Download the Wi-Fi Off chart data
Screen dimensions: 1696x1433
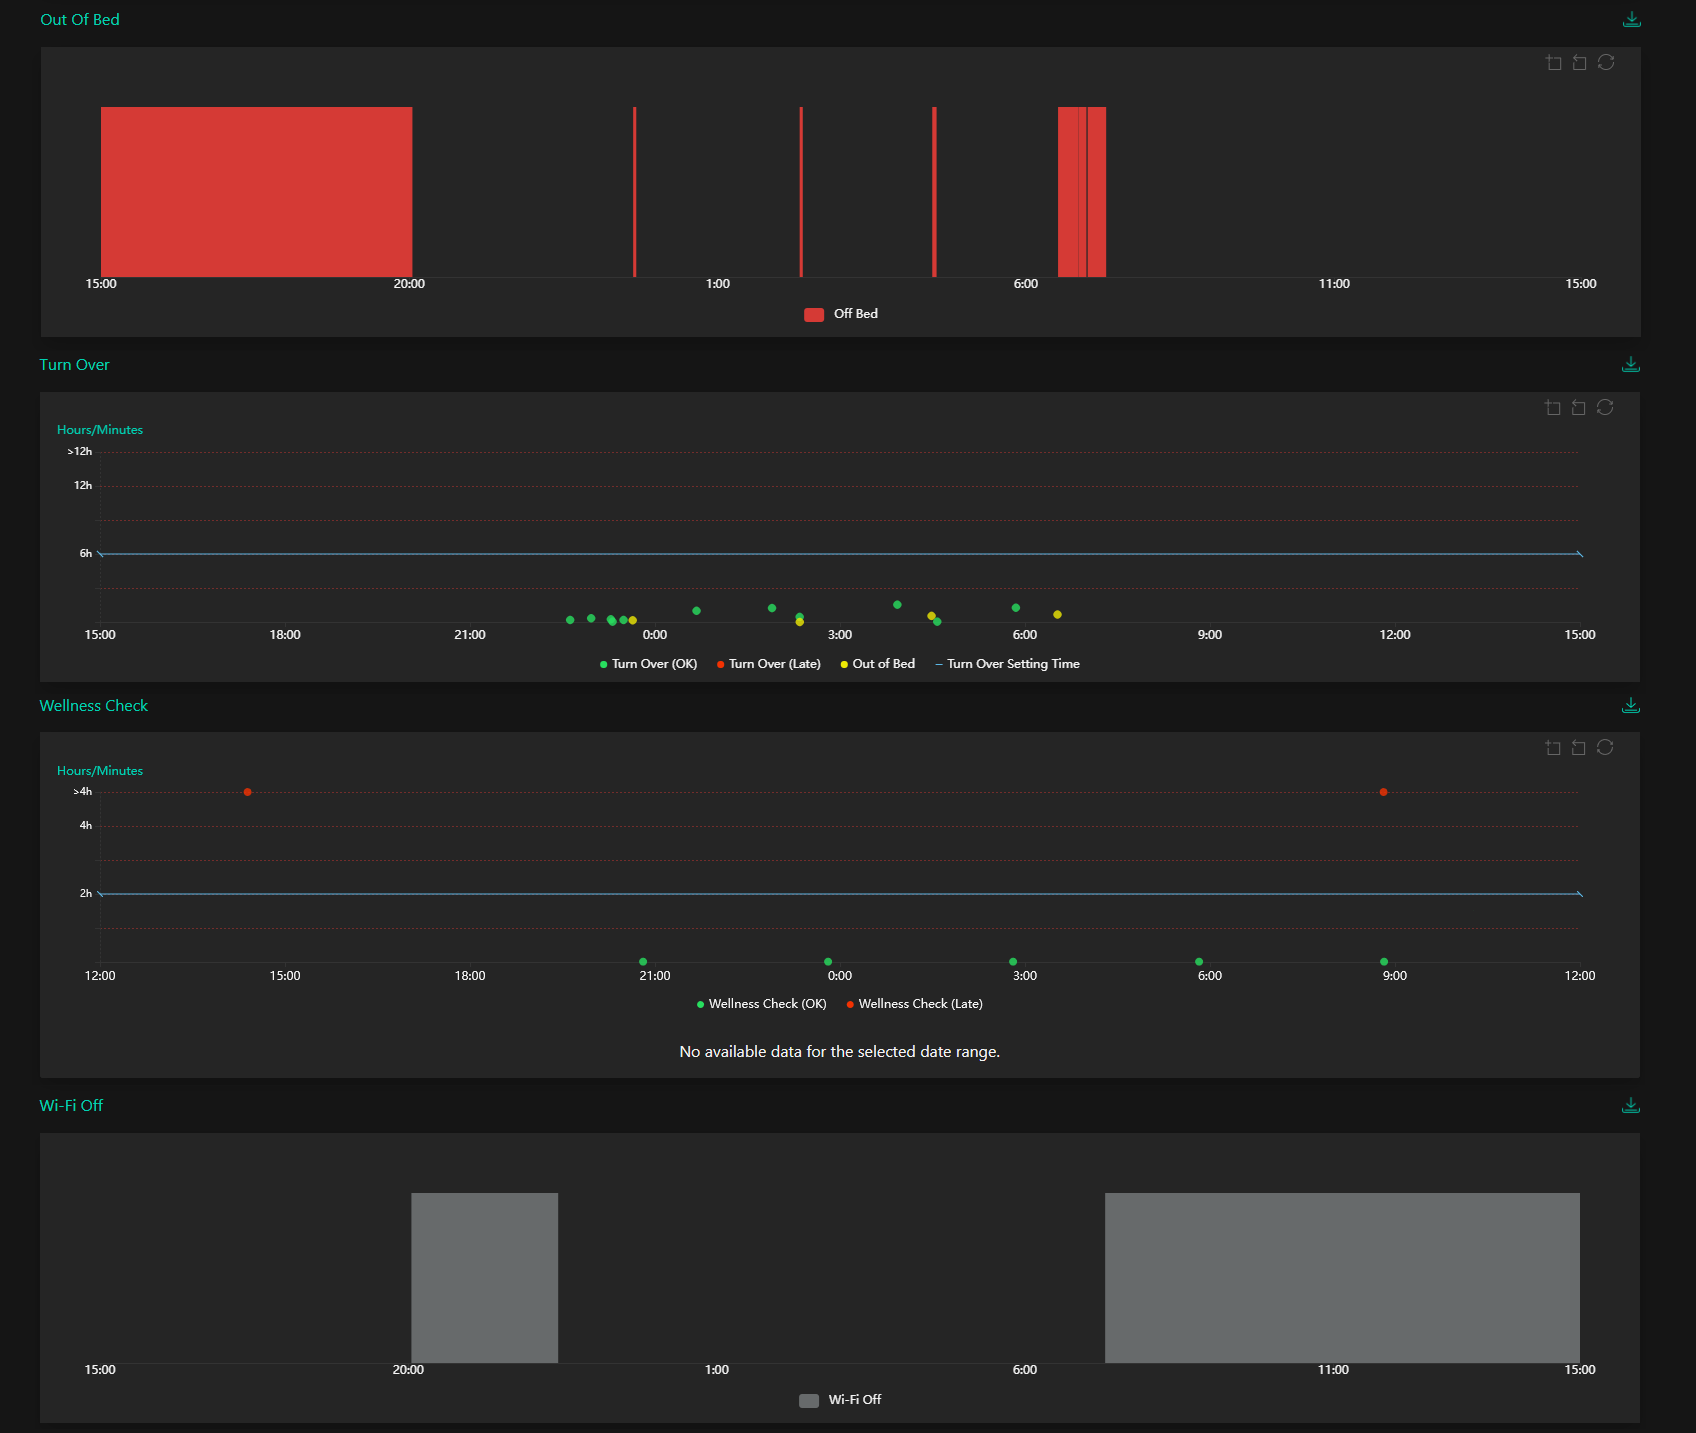pyautogui.click(x=1630, y=1106)
